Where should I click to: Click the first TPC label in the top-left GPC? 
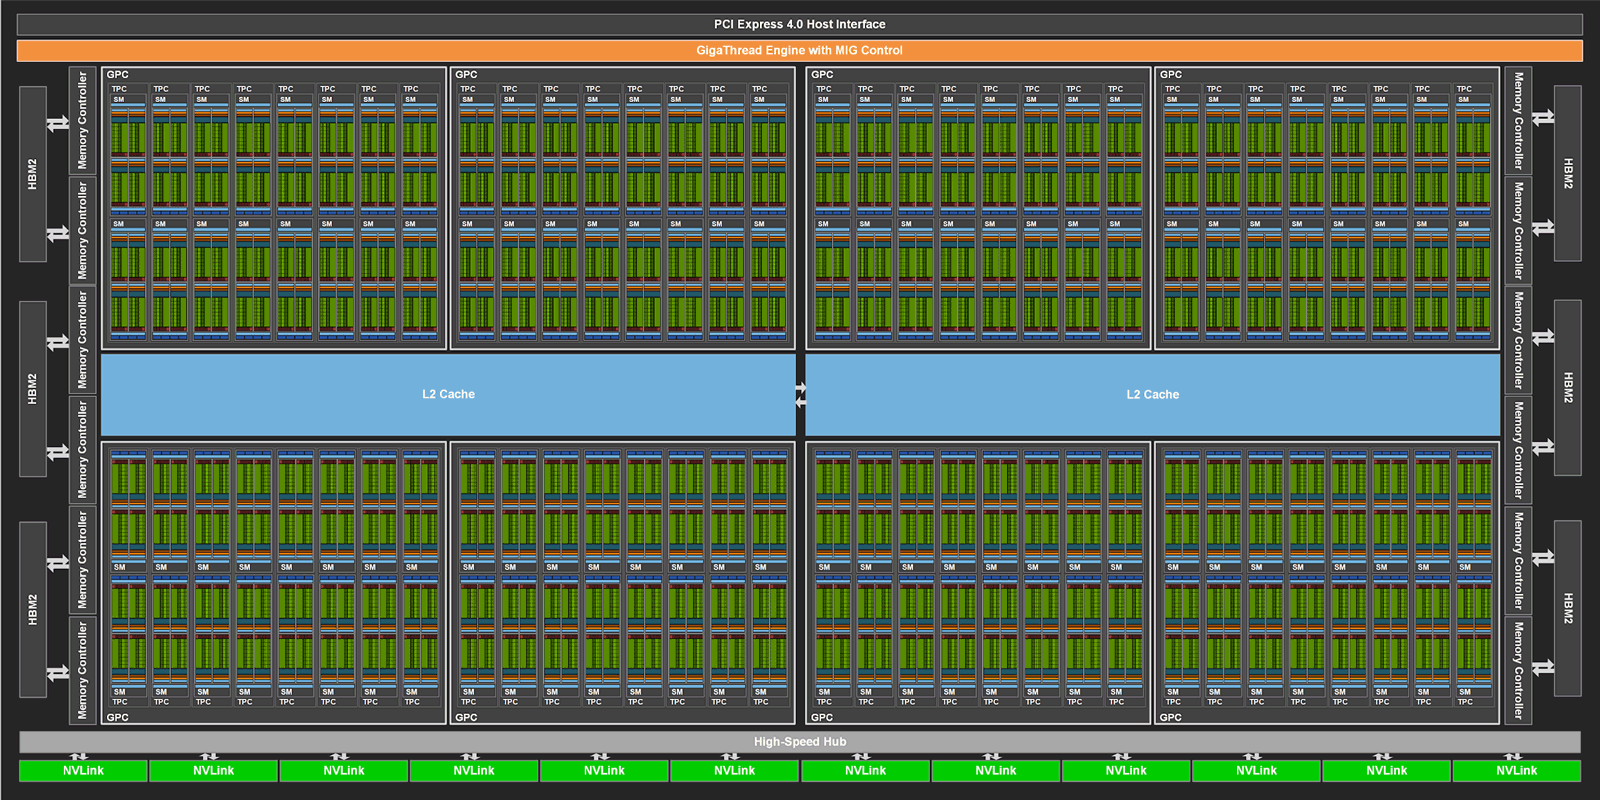click(120, 89)
